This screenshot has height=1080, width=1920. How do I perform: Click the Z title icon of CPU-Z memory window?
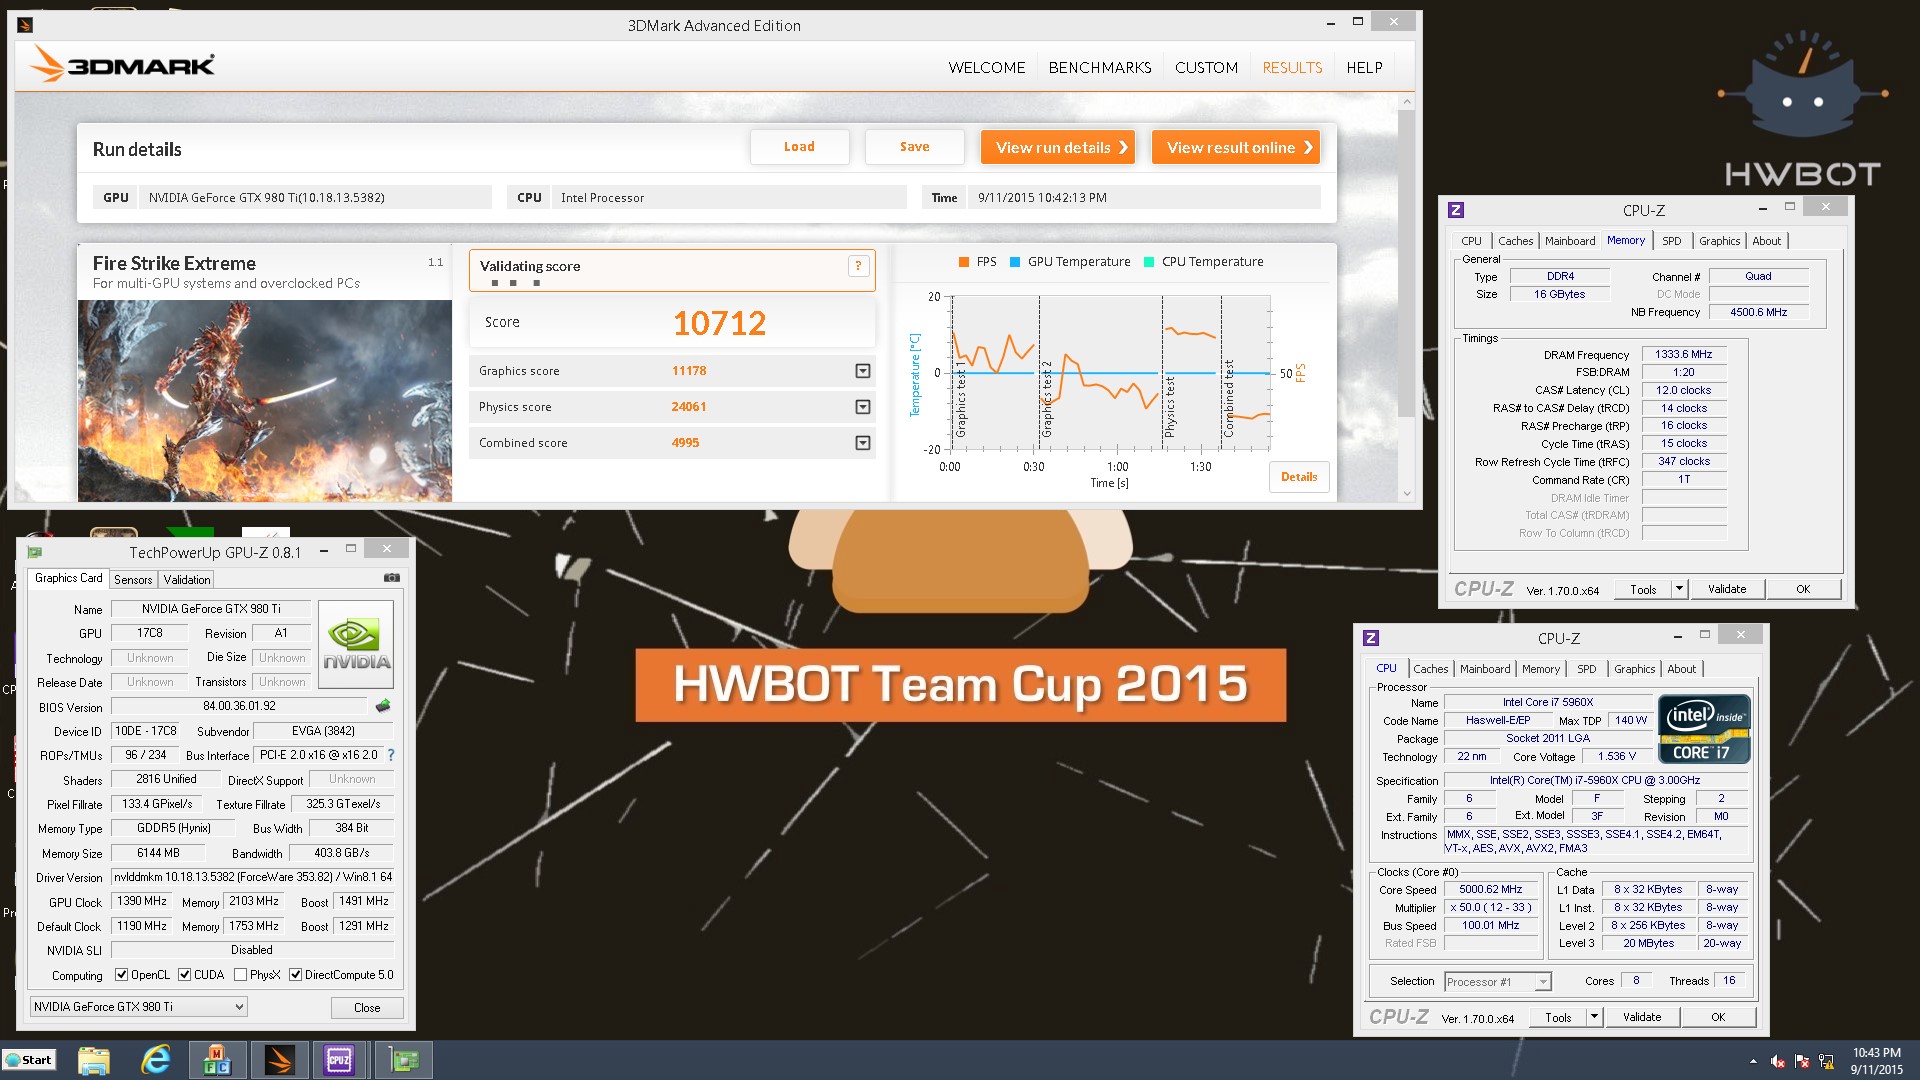click(x=1456, y=210)
